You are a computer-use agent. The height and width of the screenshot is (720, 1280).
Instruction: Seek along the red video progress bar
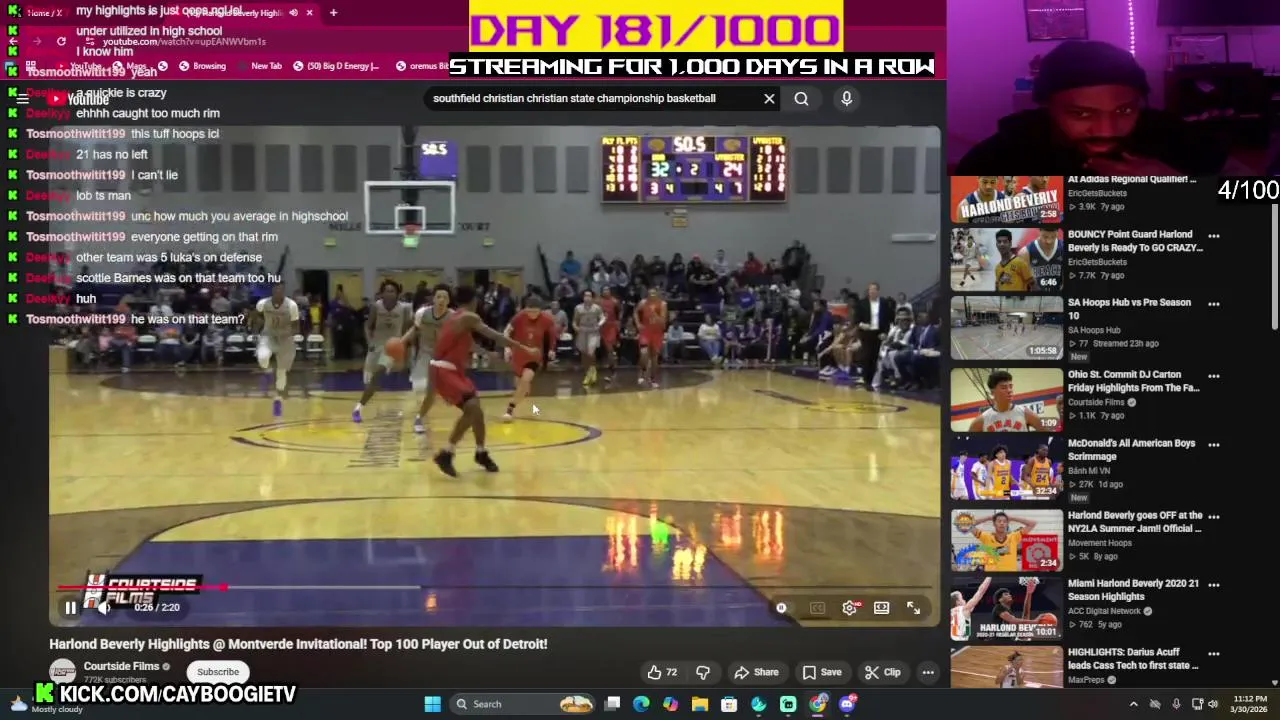click(x=495, y=588)
